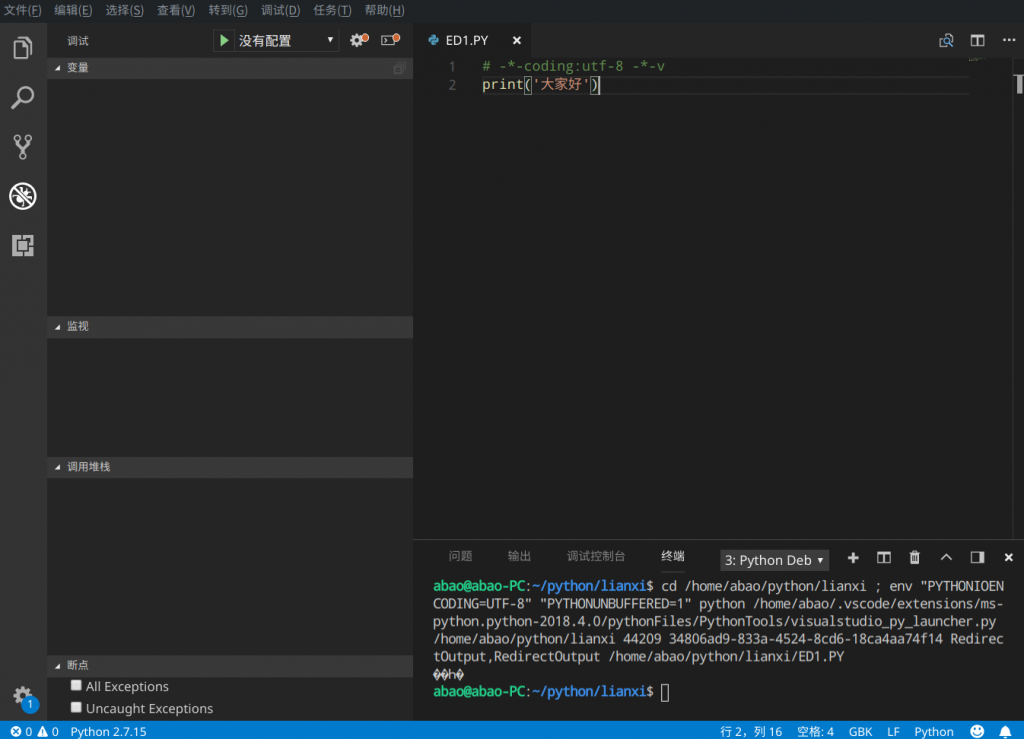Screen dimensions: 1024x739
Task: Open the Extensions view
Action: click(x=22, y=245)
